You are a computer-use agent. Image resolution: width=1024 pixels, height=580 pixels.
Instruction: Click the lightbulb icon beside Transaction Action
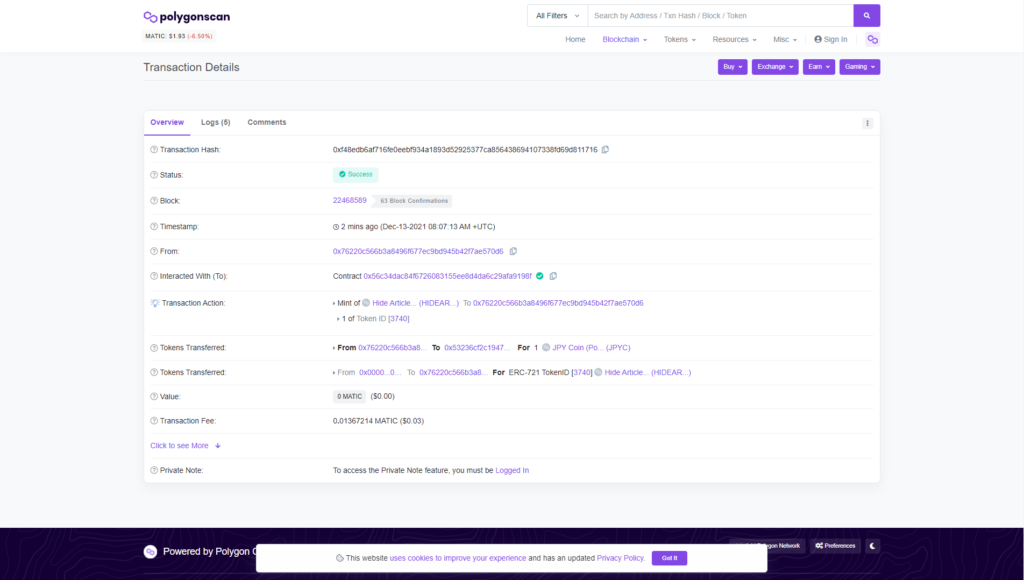click(155, 303)
